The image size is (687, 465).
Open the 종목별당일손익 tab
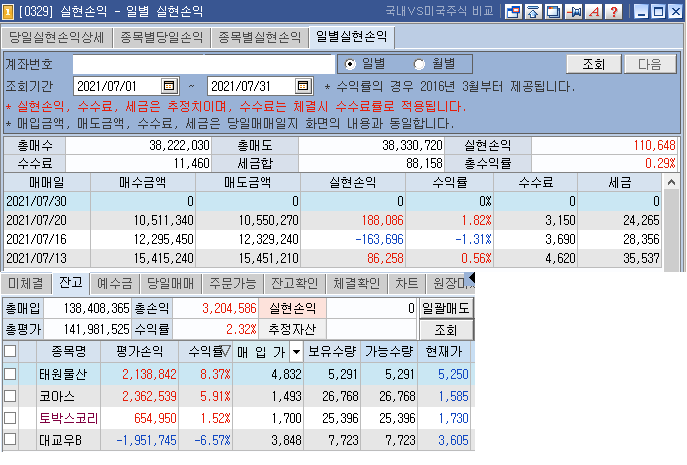coord(162,38)
